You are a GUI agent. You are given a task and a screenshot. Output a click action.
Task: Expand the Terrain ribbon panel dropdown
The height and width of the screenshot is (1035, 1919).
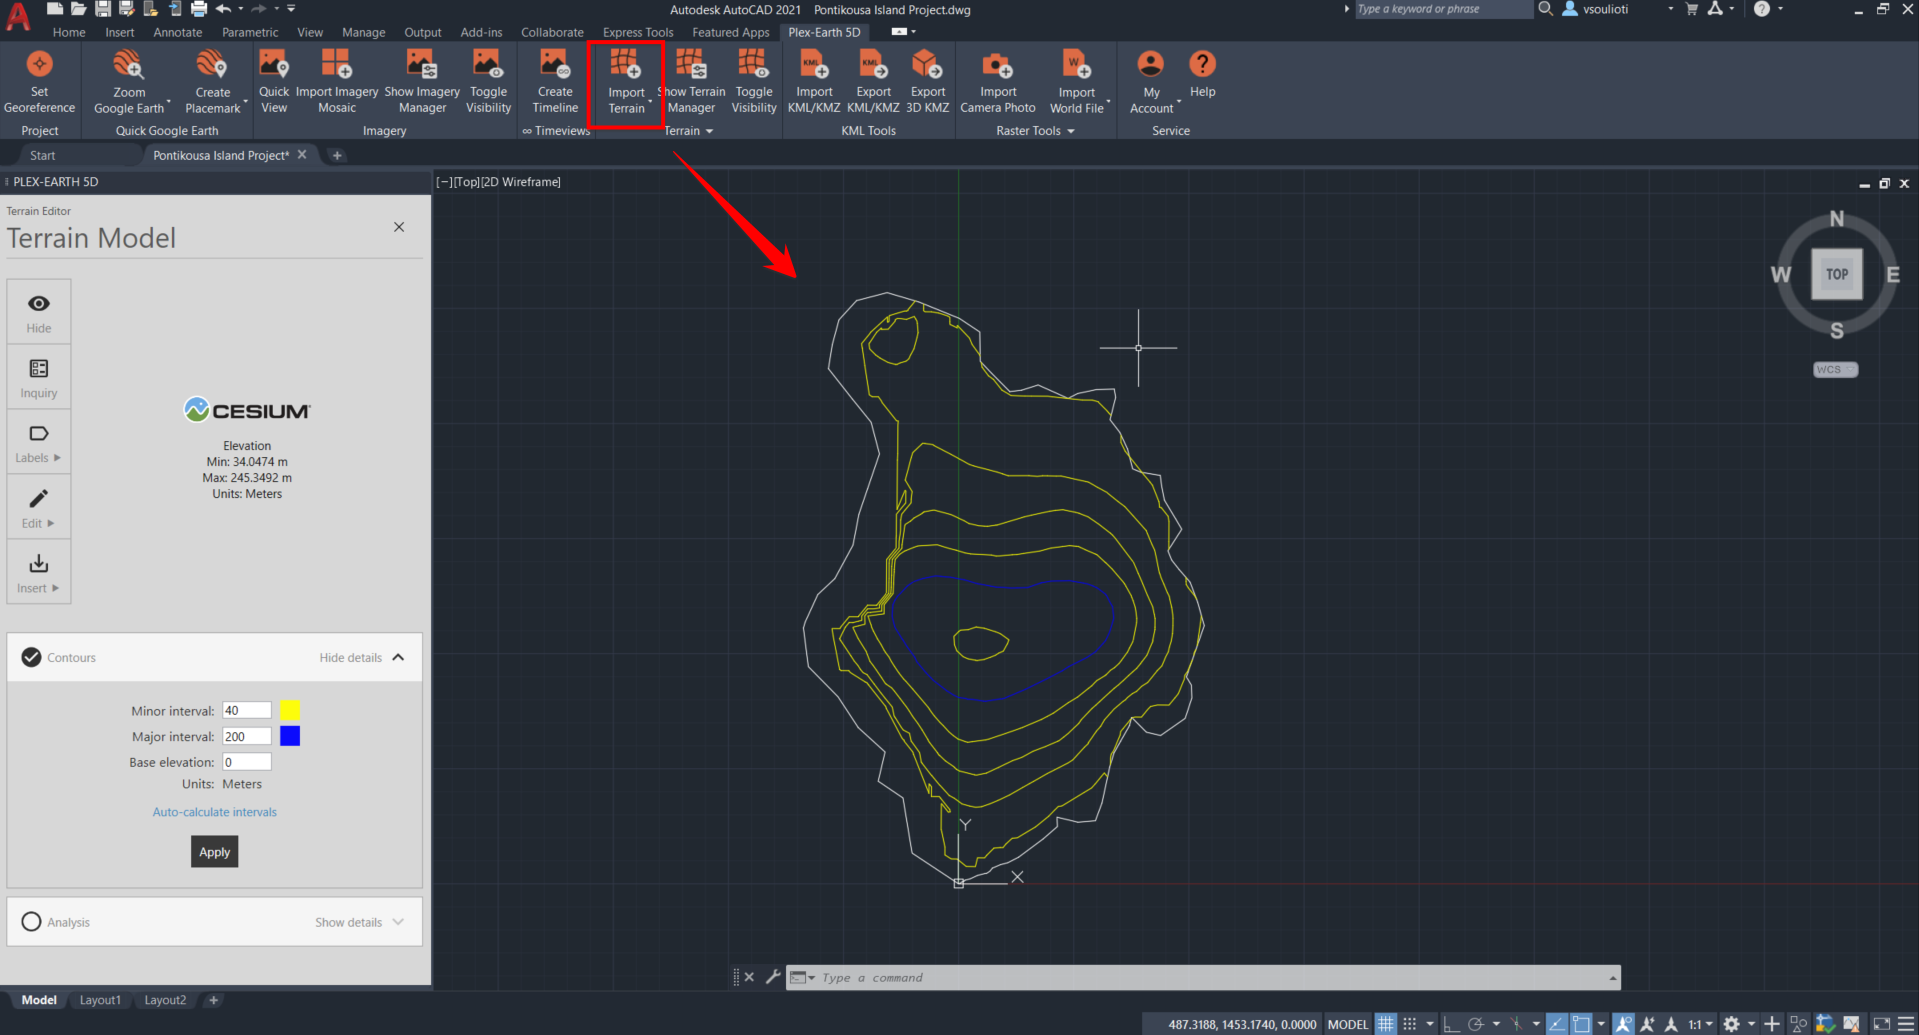(x=709, y=131)
